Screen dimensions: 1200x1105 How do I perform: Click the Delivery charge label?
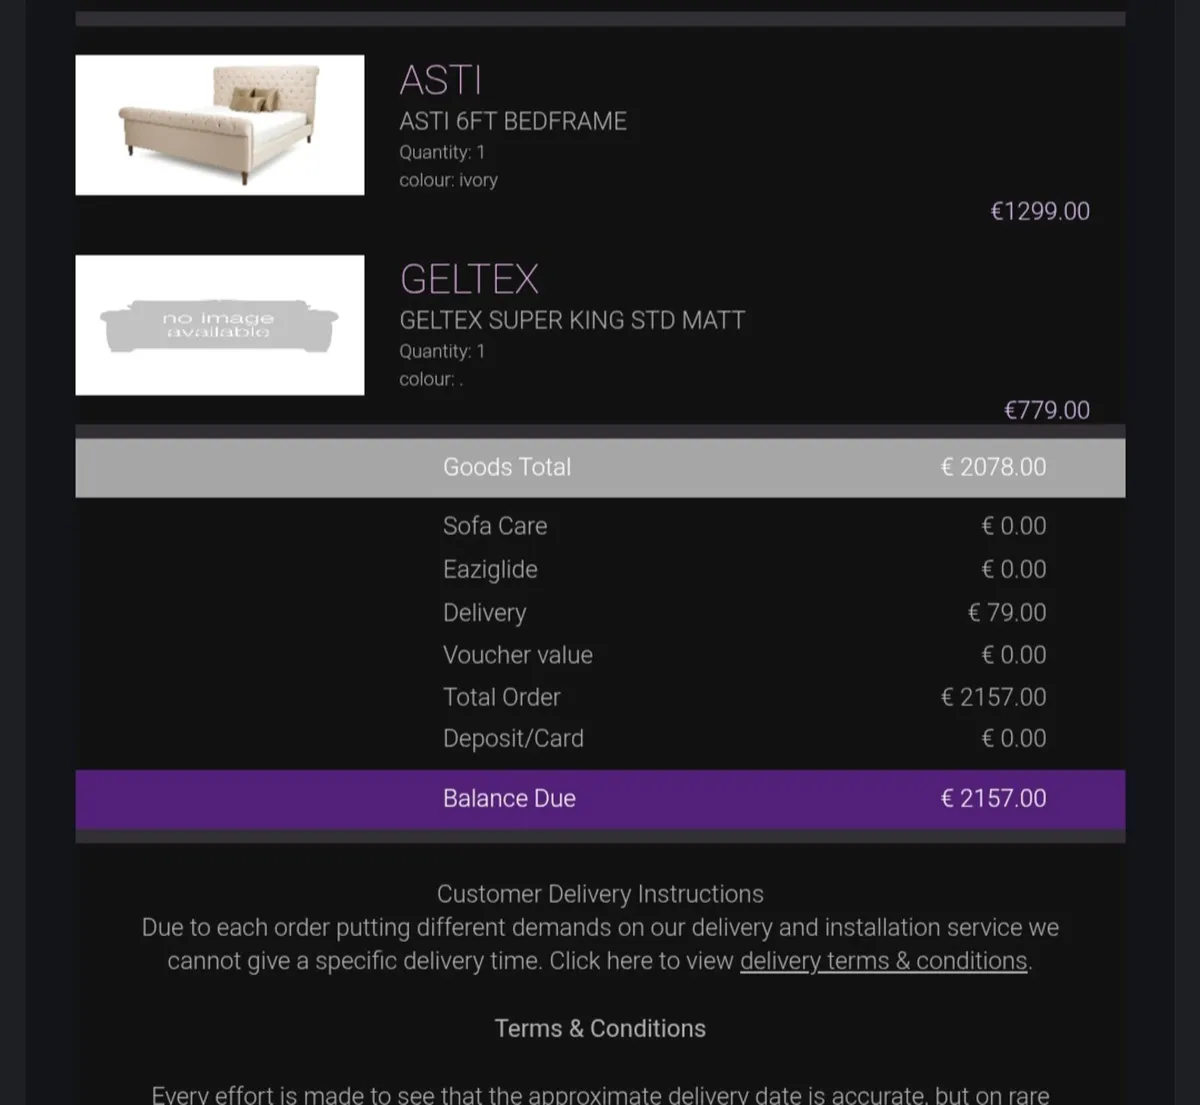(x=484, y=612)
